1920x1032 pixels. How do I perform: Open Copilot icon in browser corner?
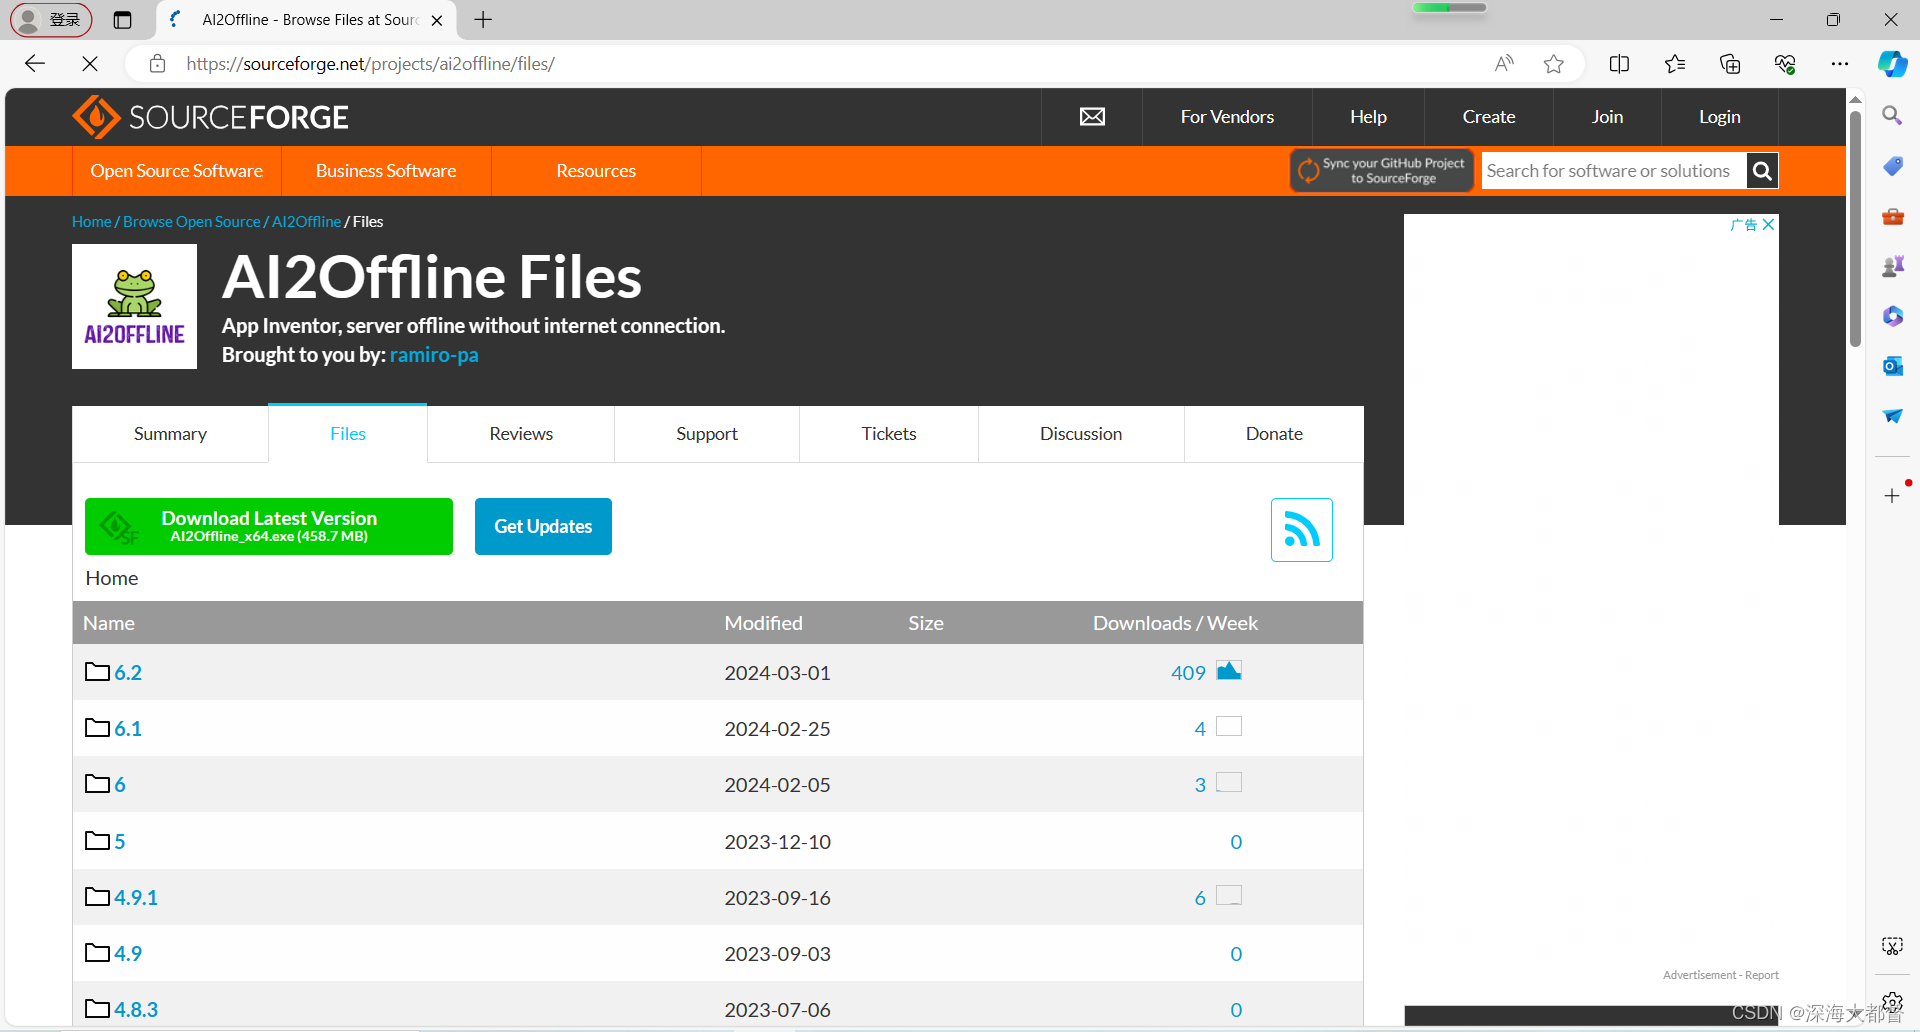[x=1892, y=64]
